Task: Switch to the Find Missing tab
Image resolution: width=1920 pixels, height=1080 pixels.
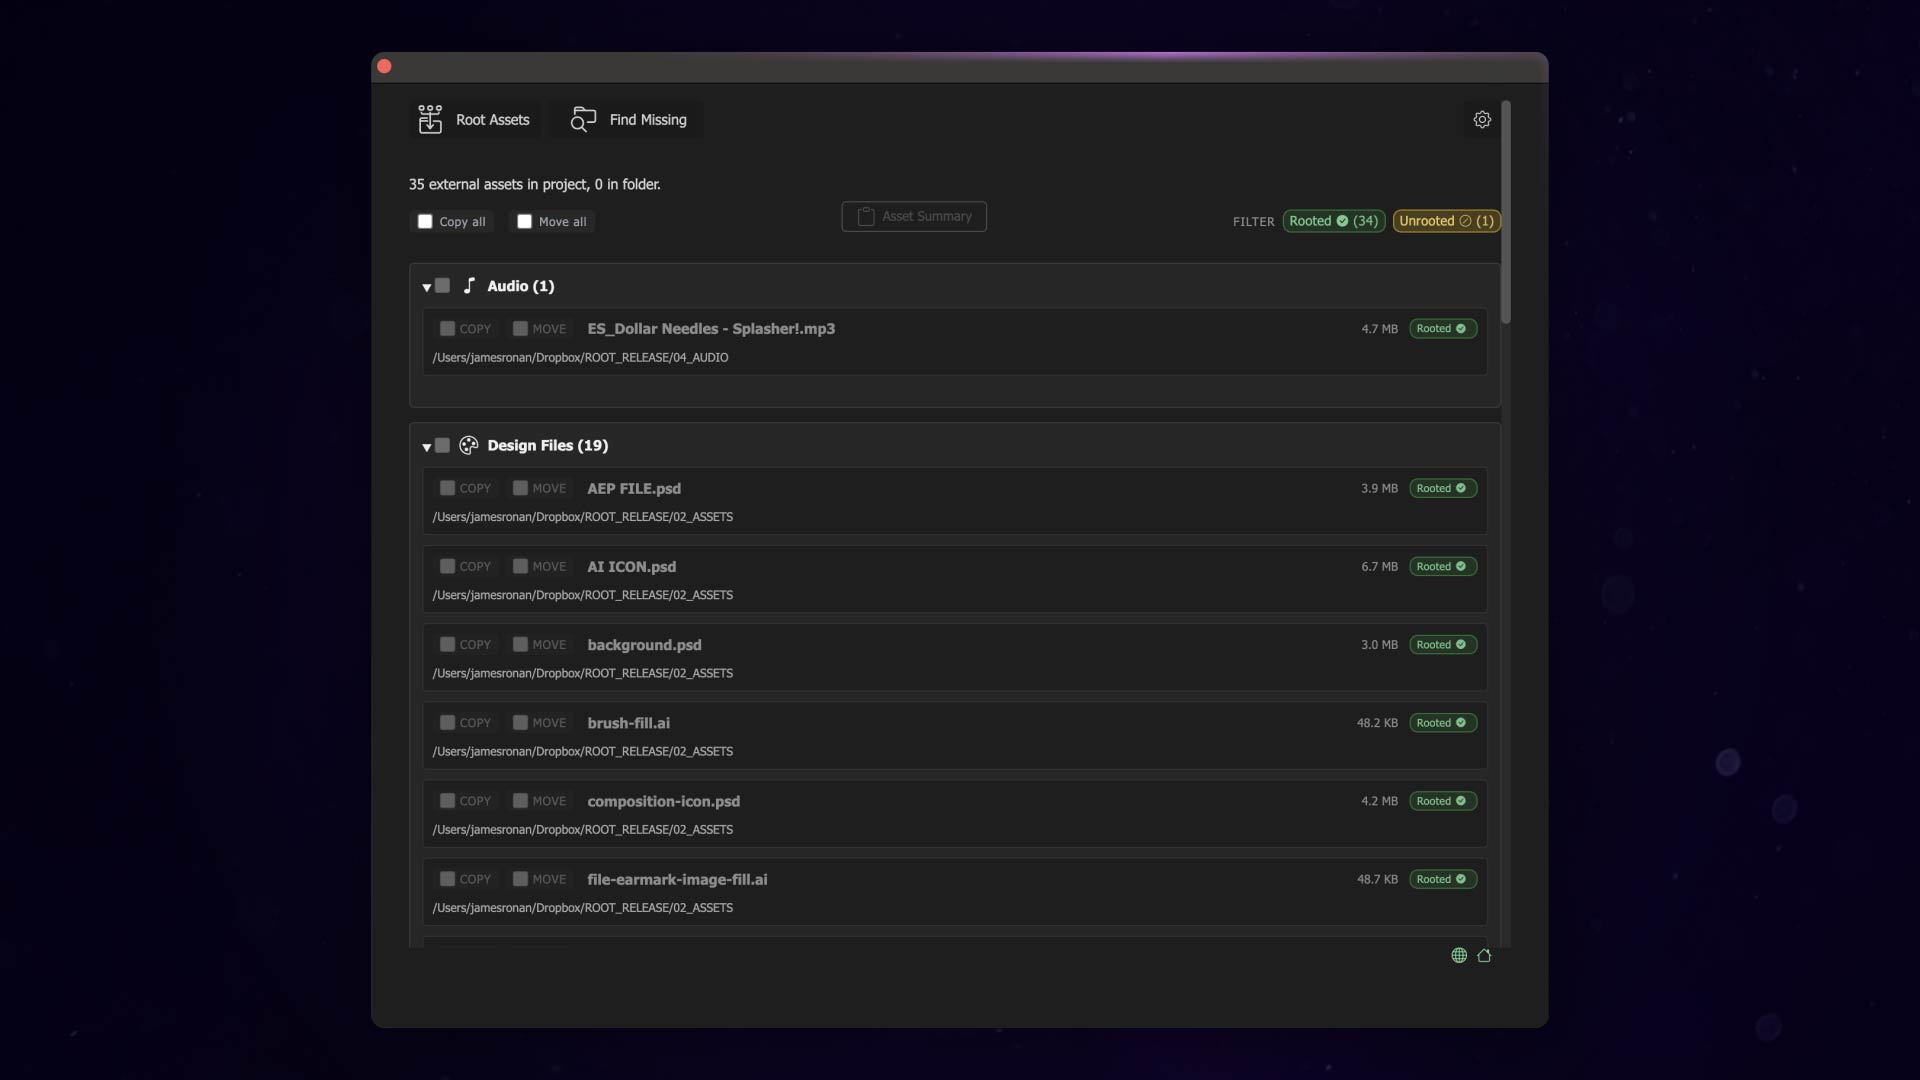Action: 629,120
